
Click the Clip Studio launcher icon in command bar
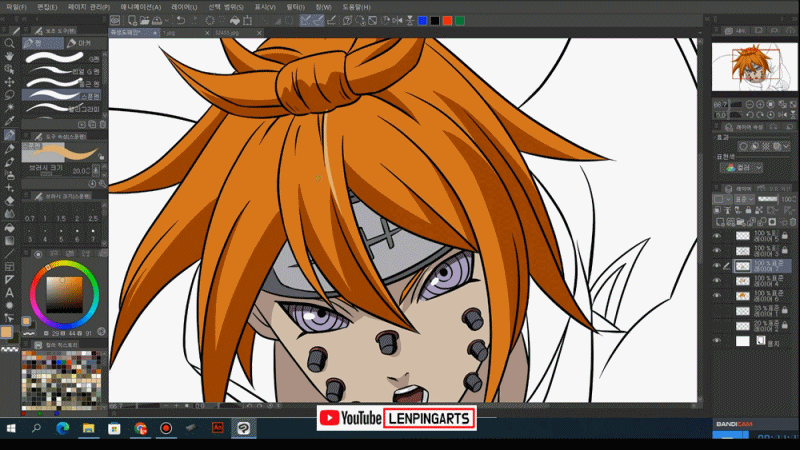tap(115, 20)
